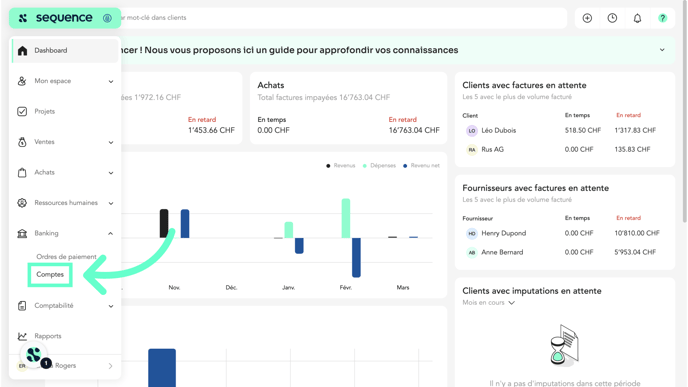Click Henry Dupond avatar badge
The width and height of the screenshot is (688, 387).
pos(472,233)
